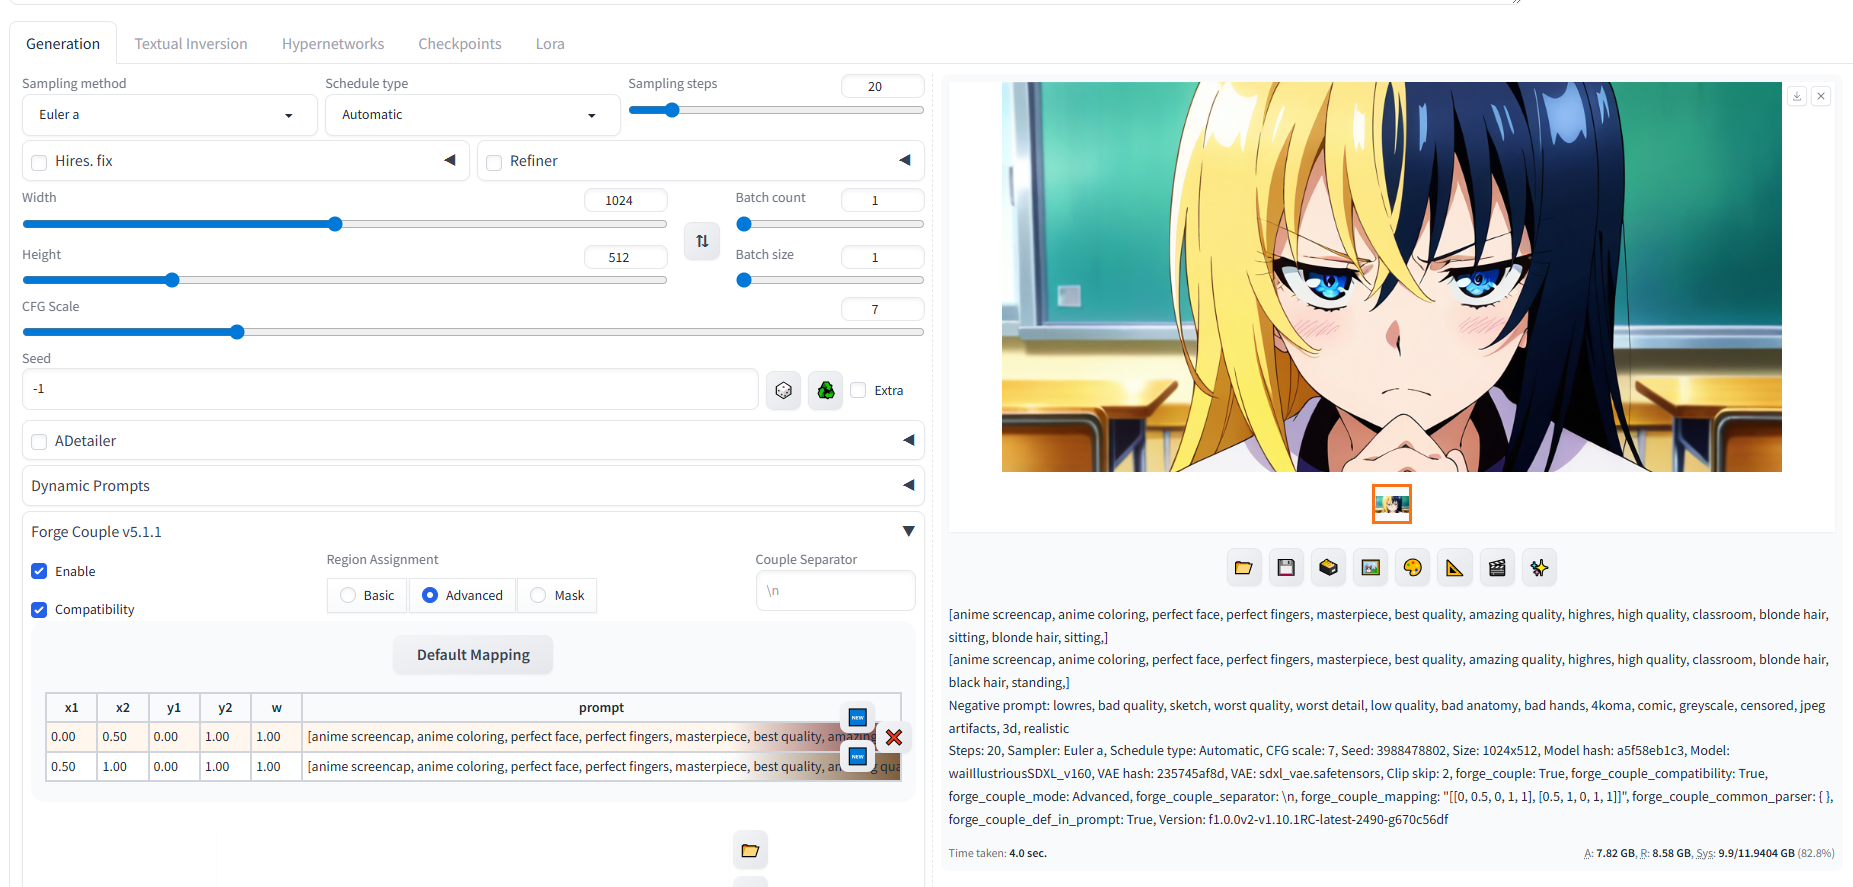The height and width of the screenshot is (887, 1853).
Task: Click the sparkles icon under the image
Action: tap(1539, 568)
